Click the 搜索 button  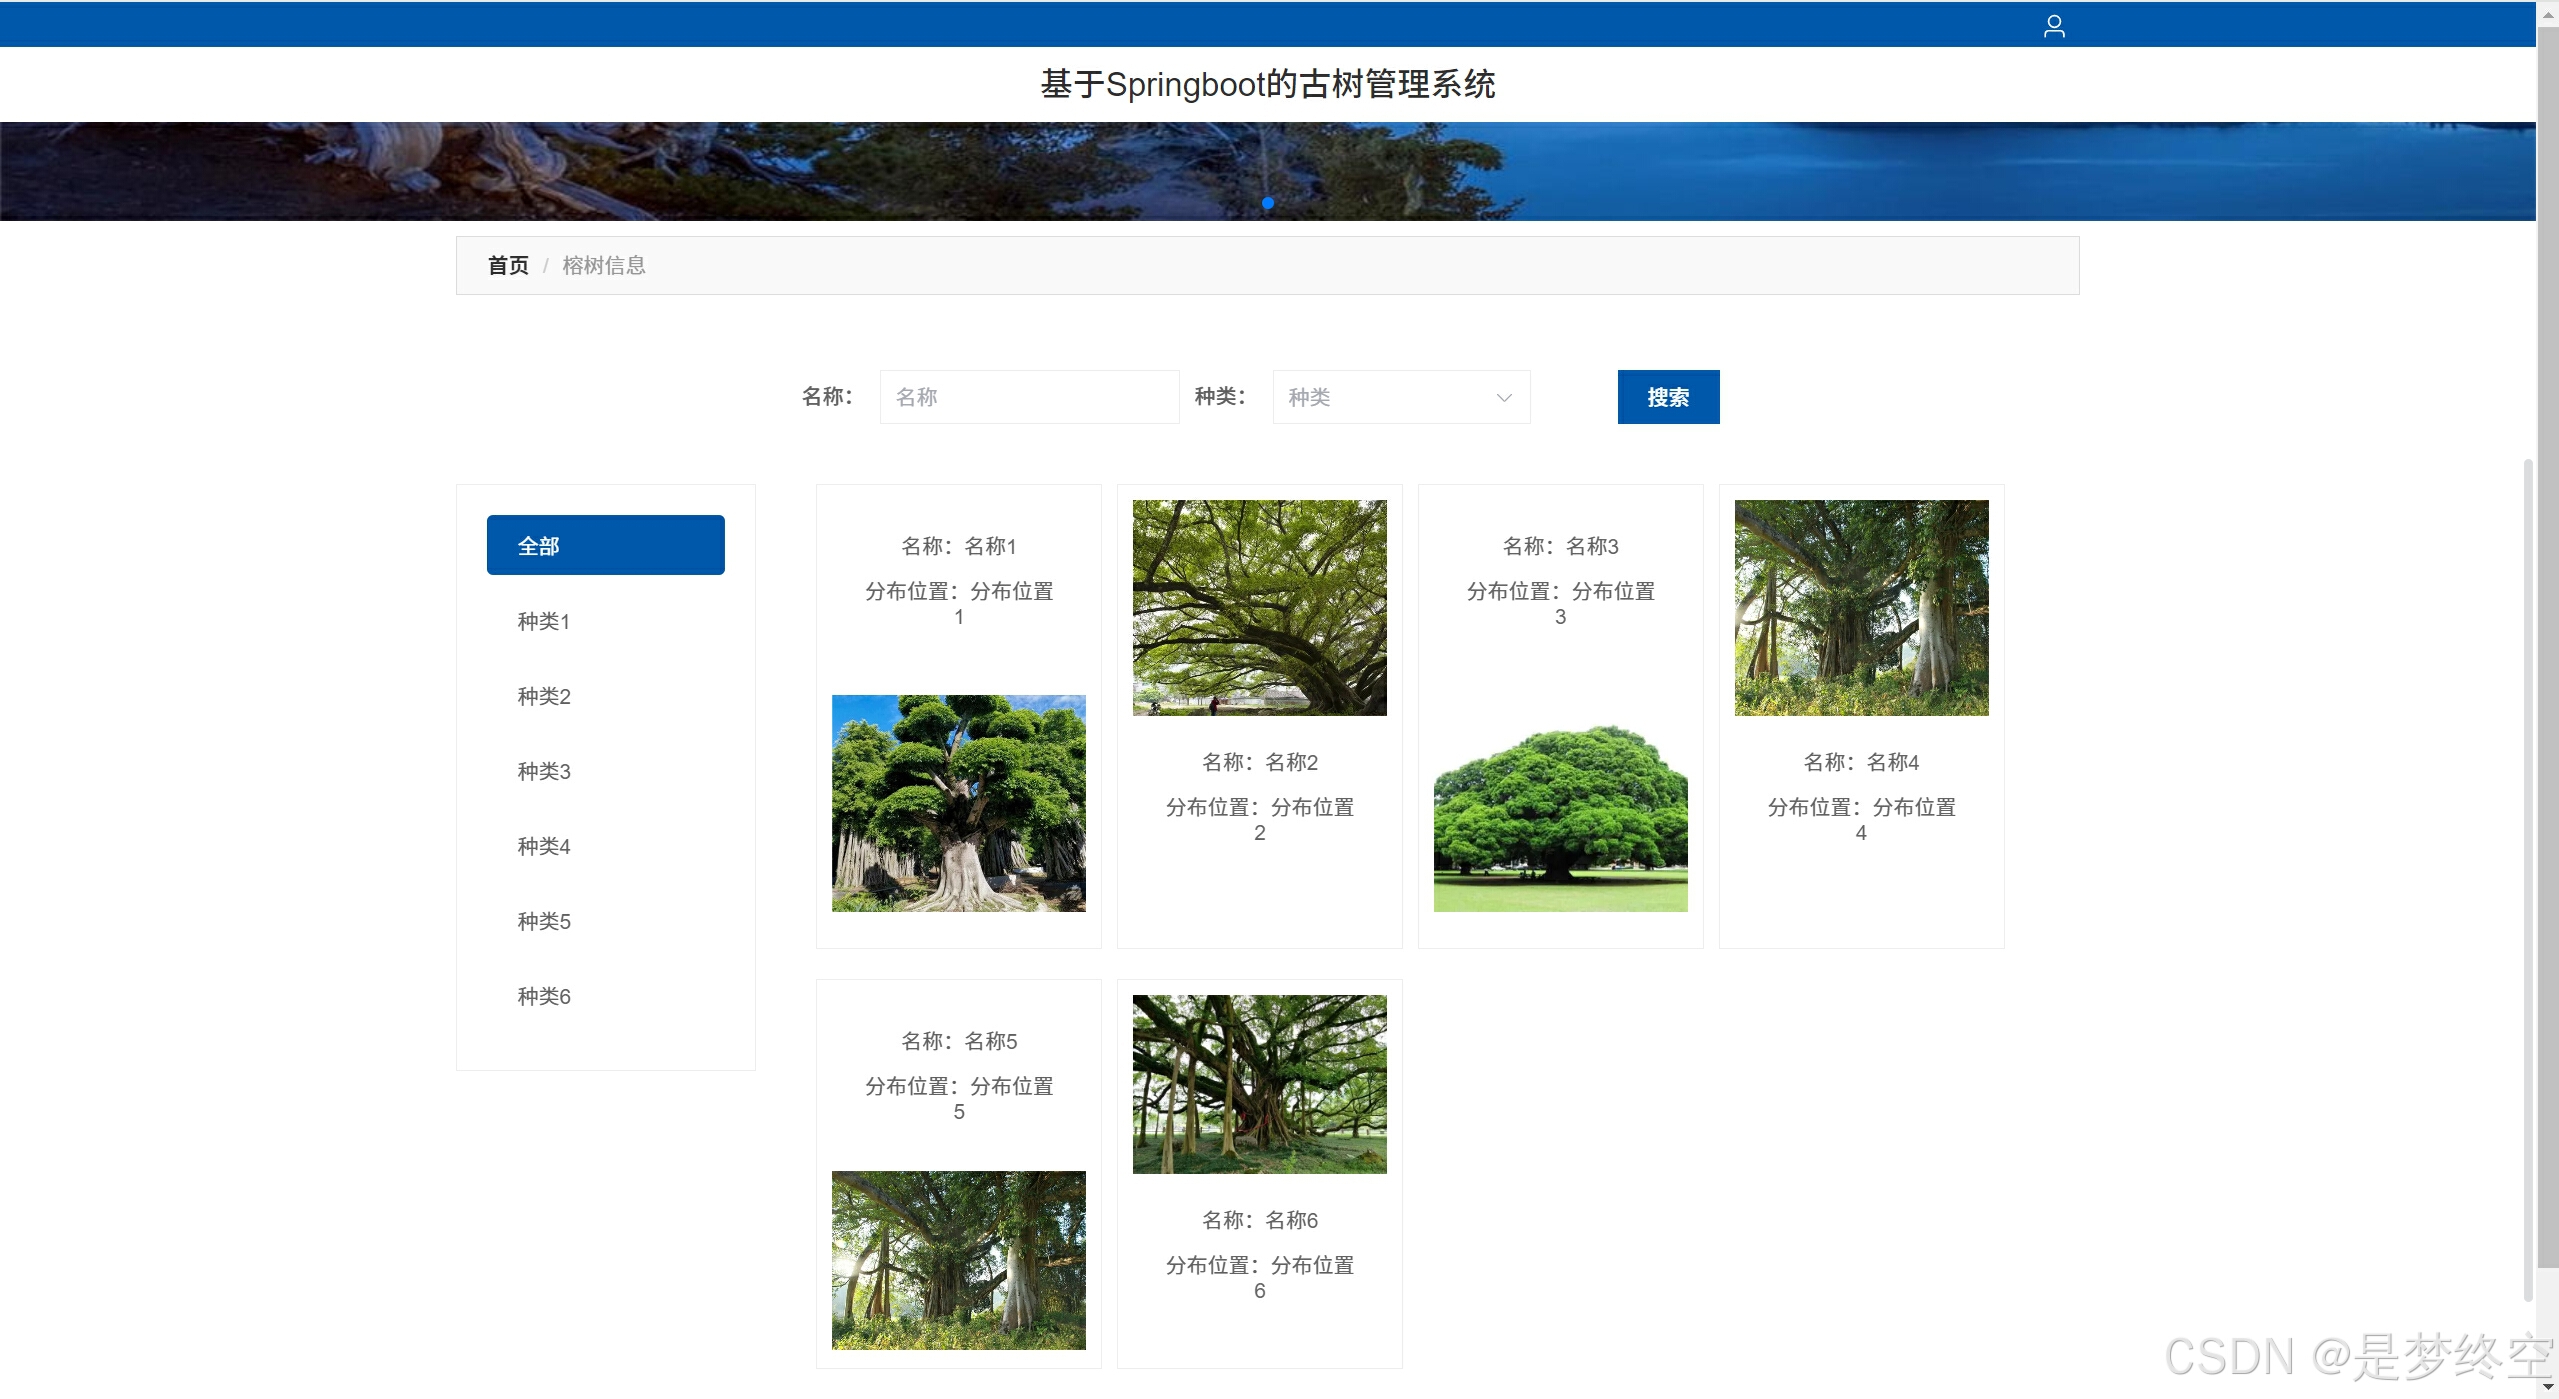point(1668,397)
